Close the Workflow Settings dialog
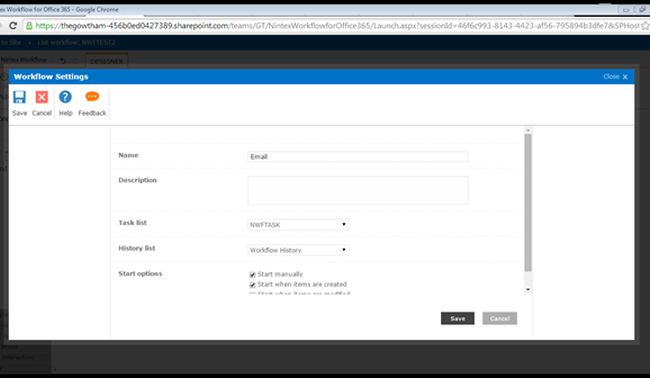 click(x=616, y=77)
